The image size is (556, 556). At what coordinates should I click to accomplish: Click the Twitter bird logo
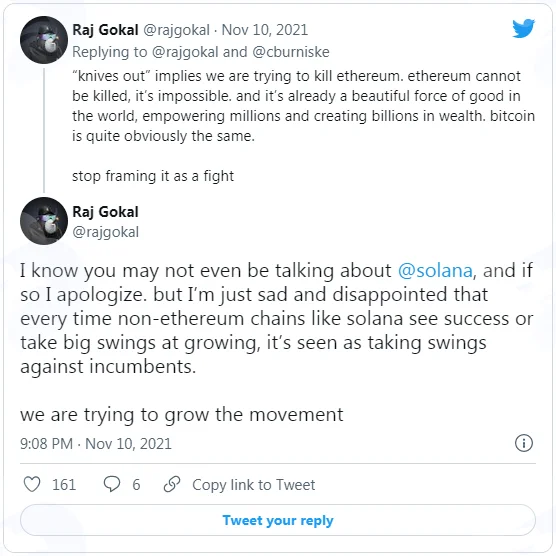coord(523,28)
